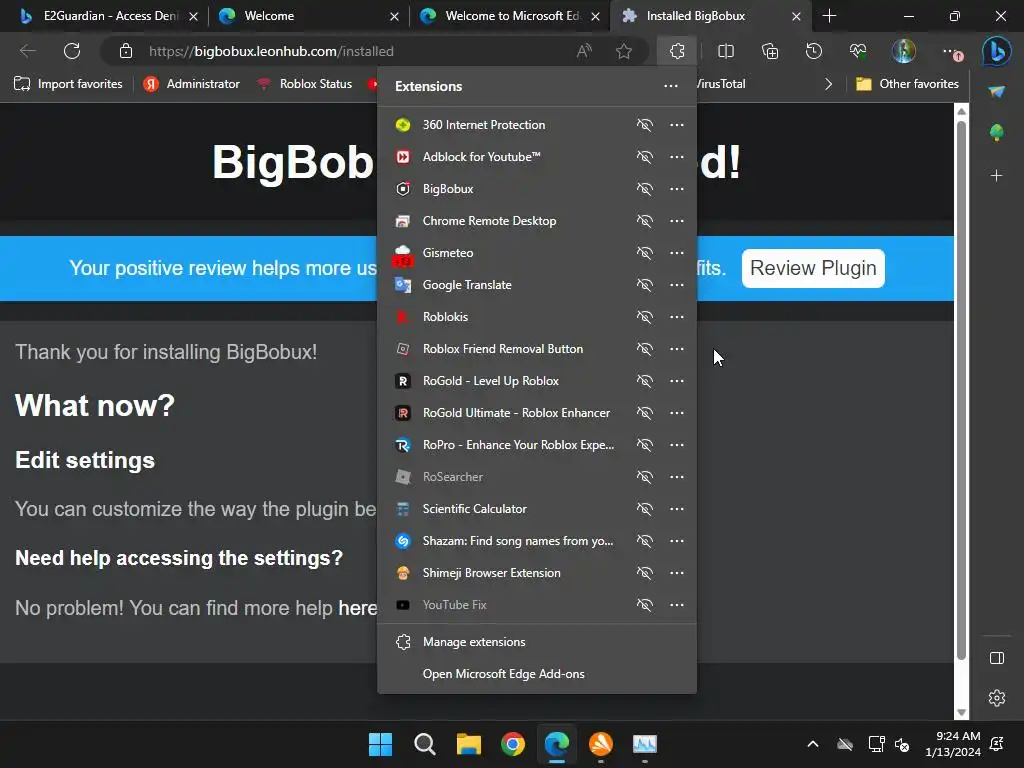Toggle toolbar visibility for RoSearcher
The height and width of the screenshot is (768, 1024).
645,477
